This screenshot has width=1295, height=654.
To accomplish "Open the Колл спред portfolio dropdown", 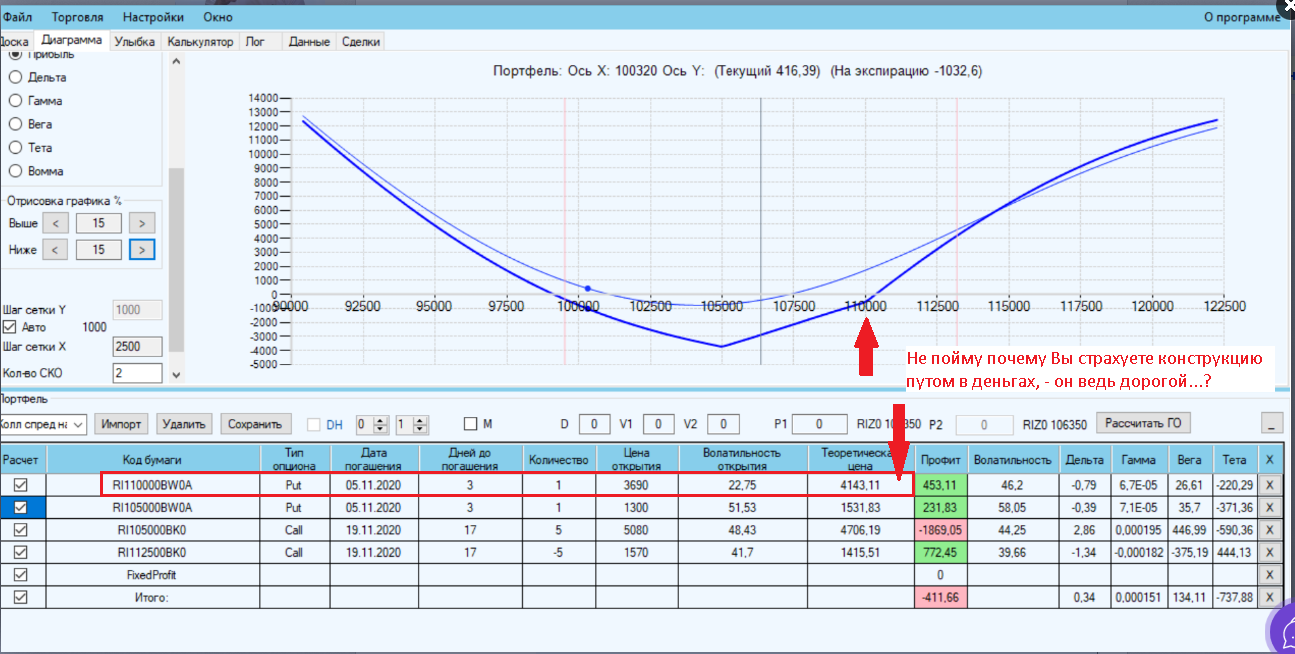I will tap(42, 424).
